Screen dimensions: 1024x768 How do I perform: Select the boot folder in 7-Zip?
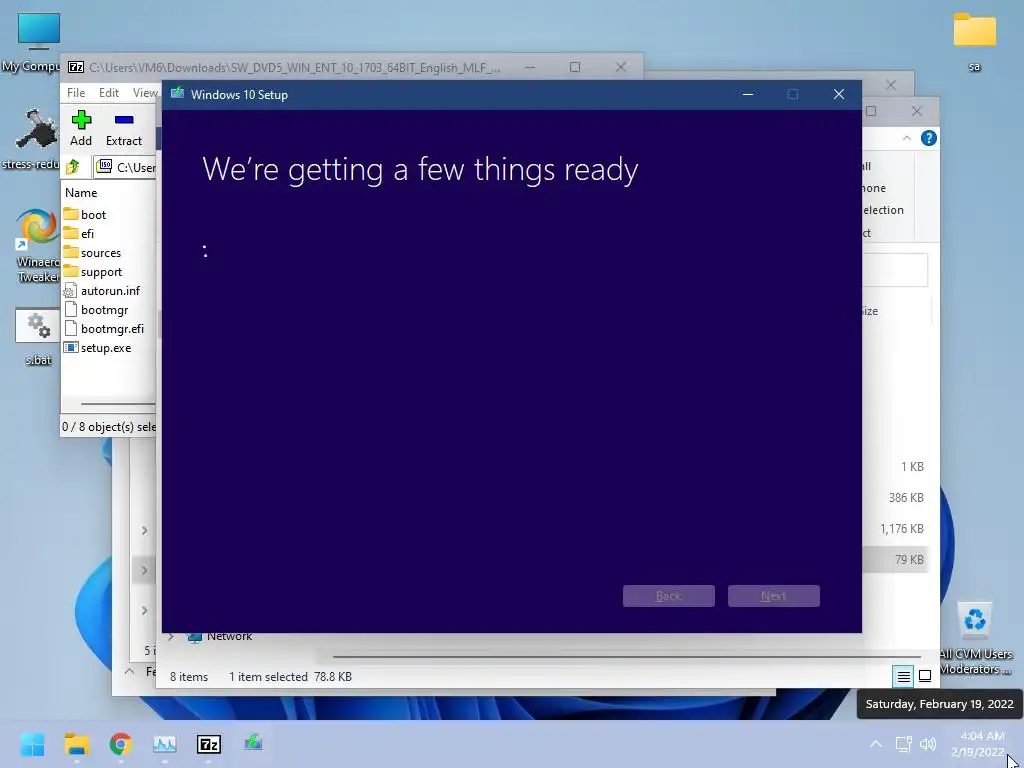click(93, 214)
